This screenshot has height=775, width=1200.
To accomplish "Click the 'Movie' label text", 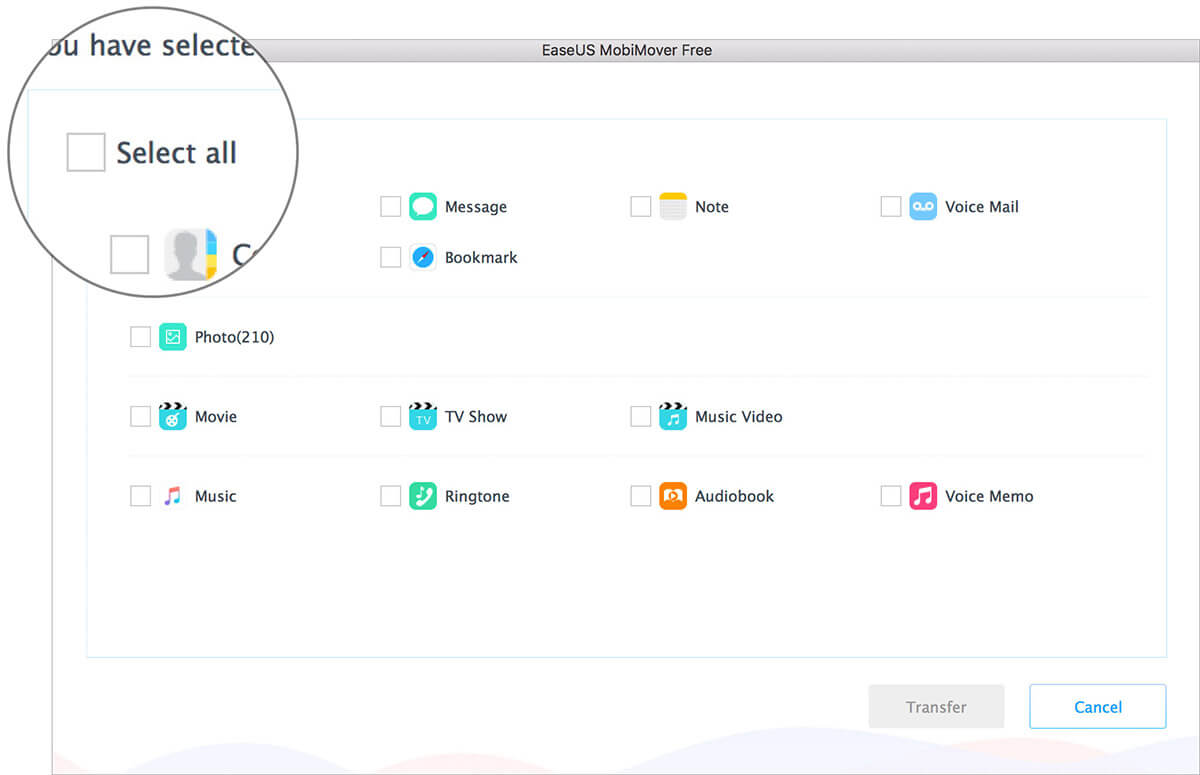I will (216, 416).
